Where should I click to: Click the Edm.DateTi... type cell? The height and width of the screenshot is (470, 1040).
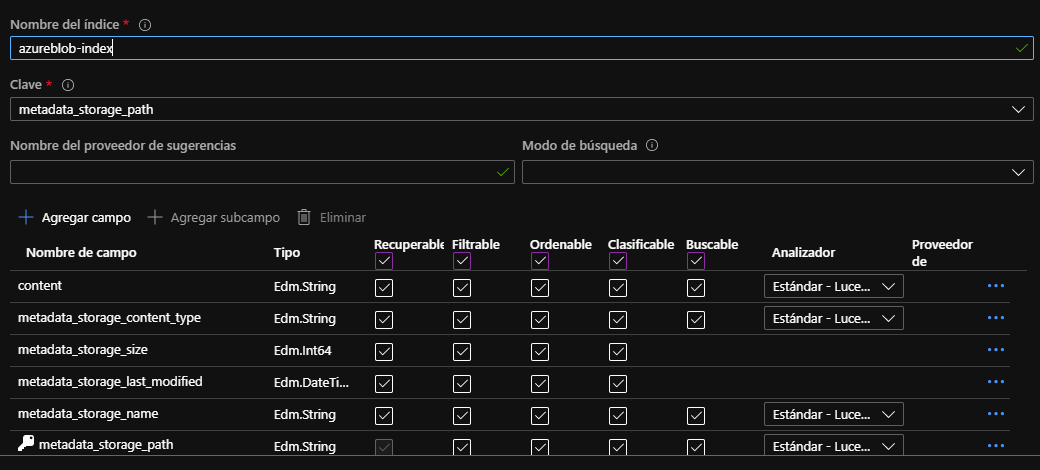pyautogui.click(x=311, y=383)
